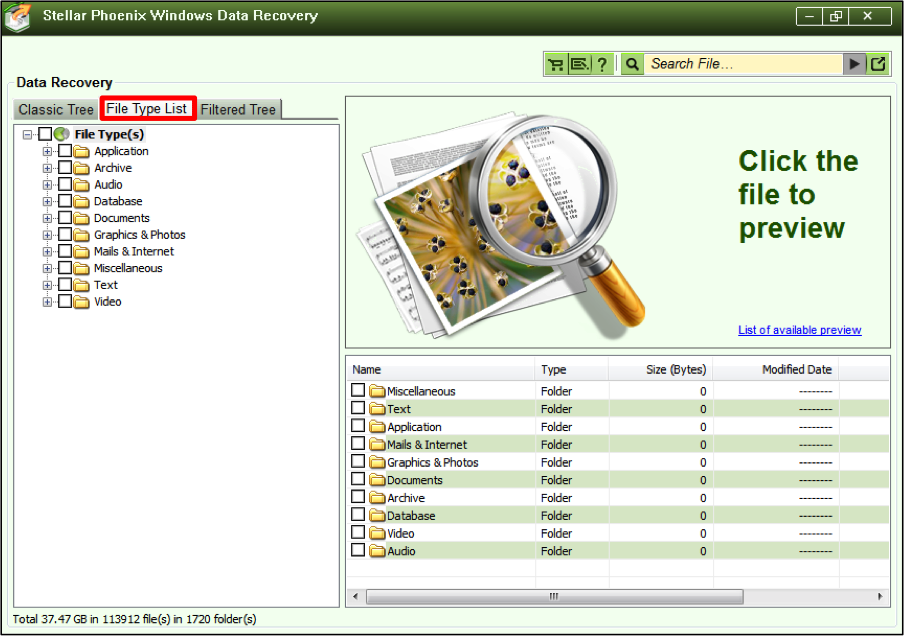This screenshot has height=636, width=904.
Task: Click the Audio folder icon in tree
Action: [x=81, y=185]
